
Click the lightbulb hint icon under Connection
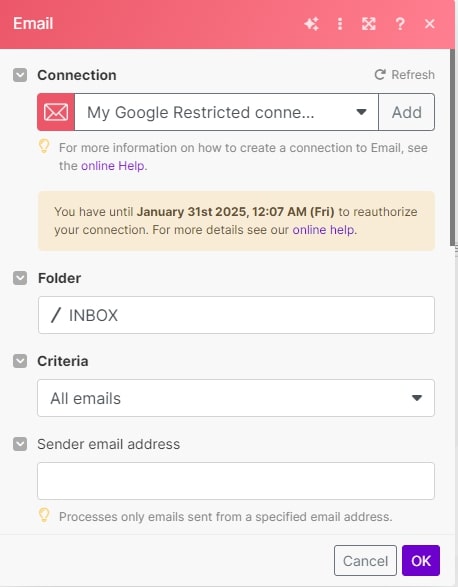[44, 146]
